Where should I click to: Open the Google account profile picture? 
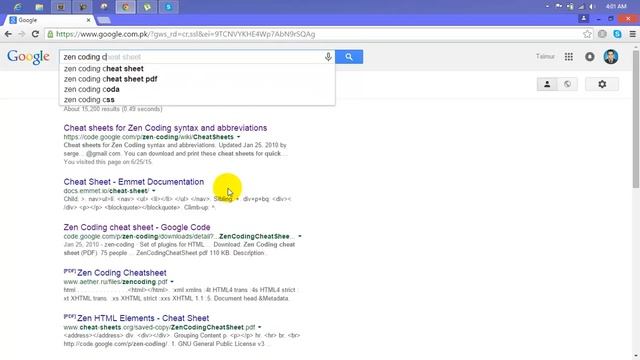point(611,57)
